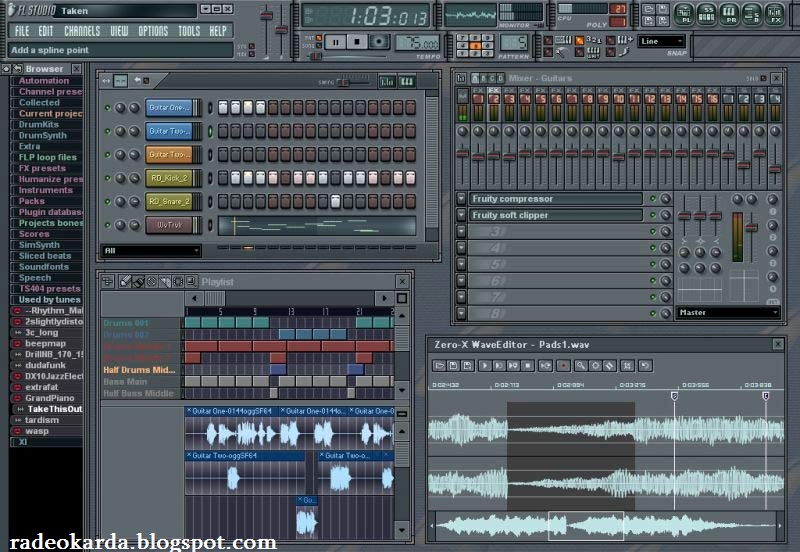Click the WaveEditor save as icon

[467, 365]
